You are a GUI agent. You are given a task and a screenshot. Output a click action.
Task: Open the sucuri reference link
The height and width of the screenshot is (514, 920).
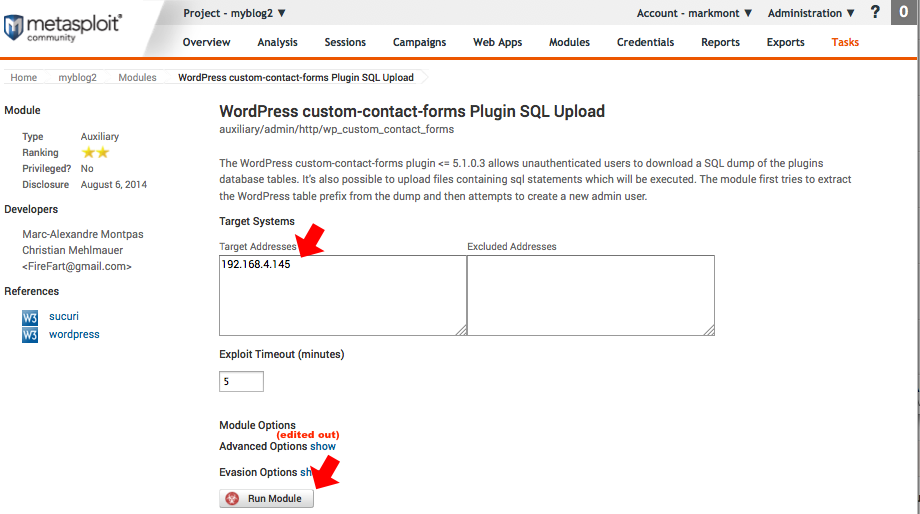tap(64, 317)
